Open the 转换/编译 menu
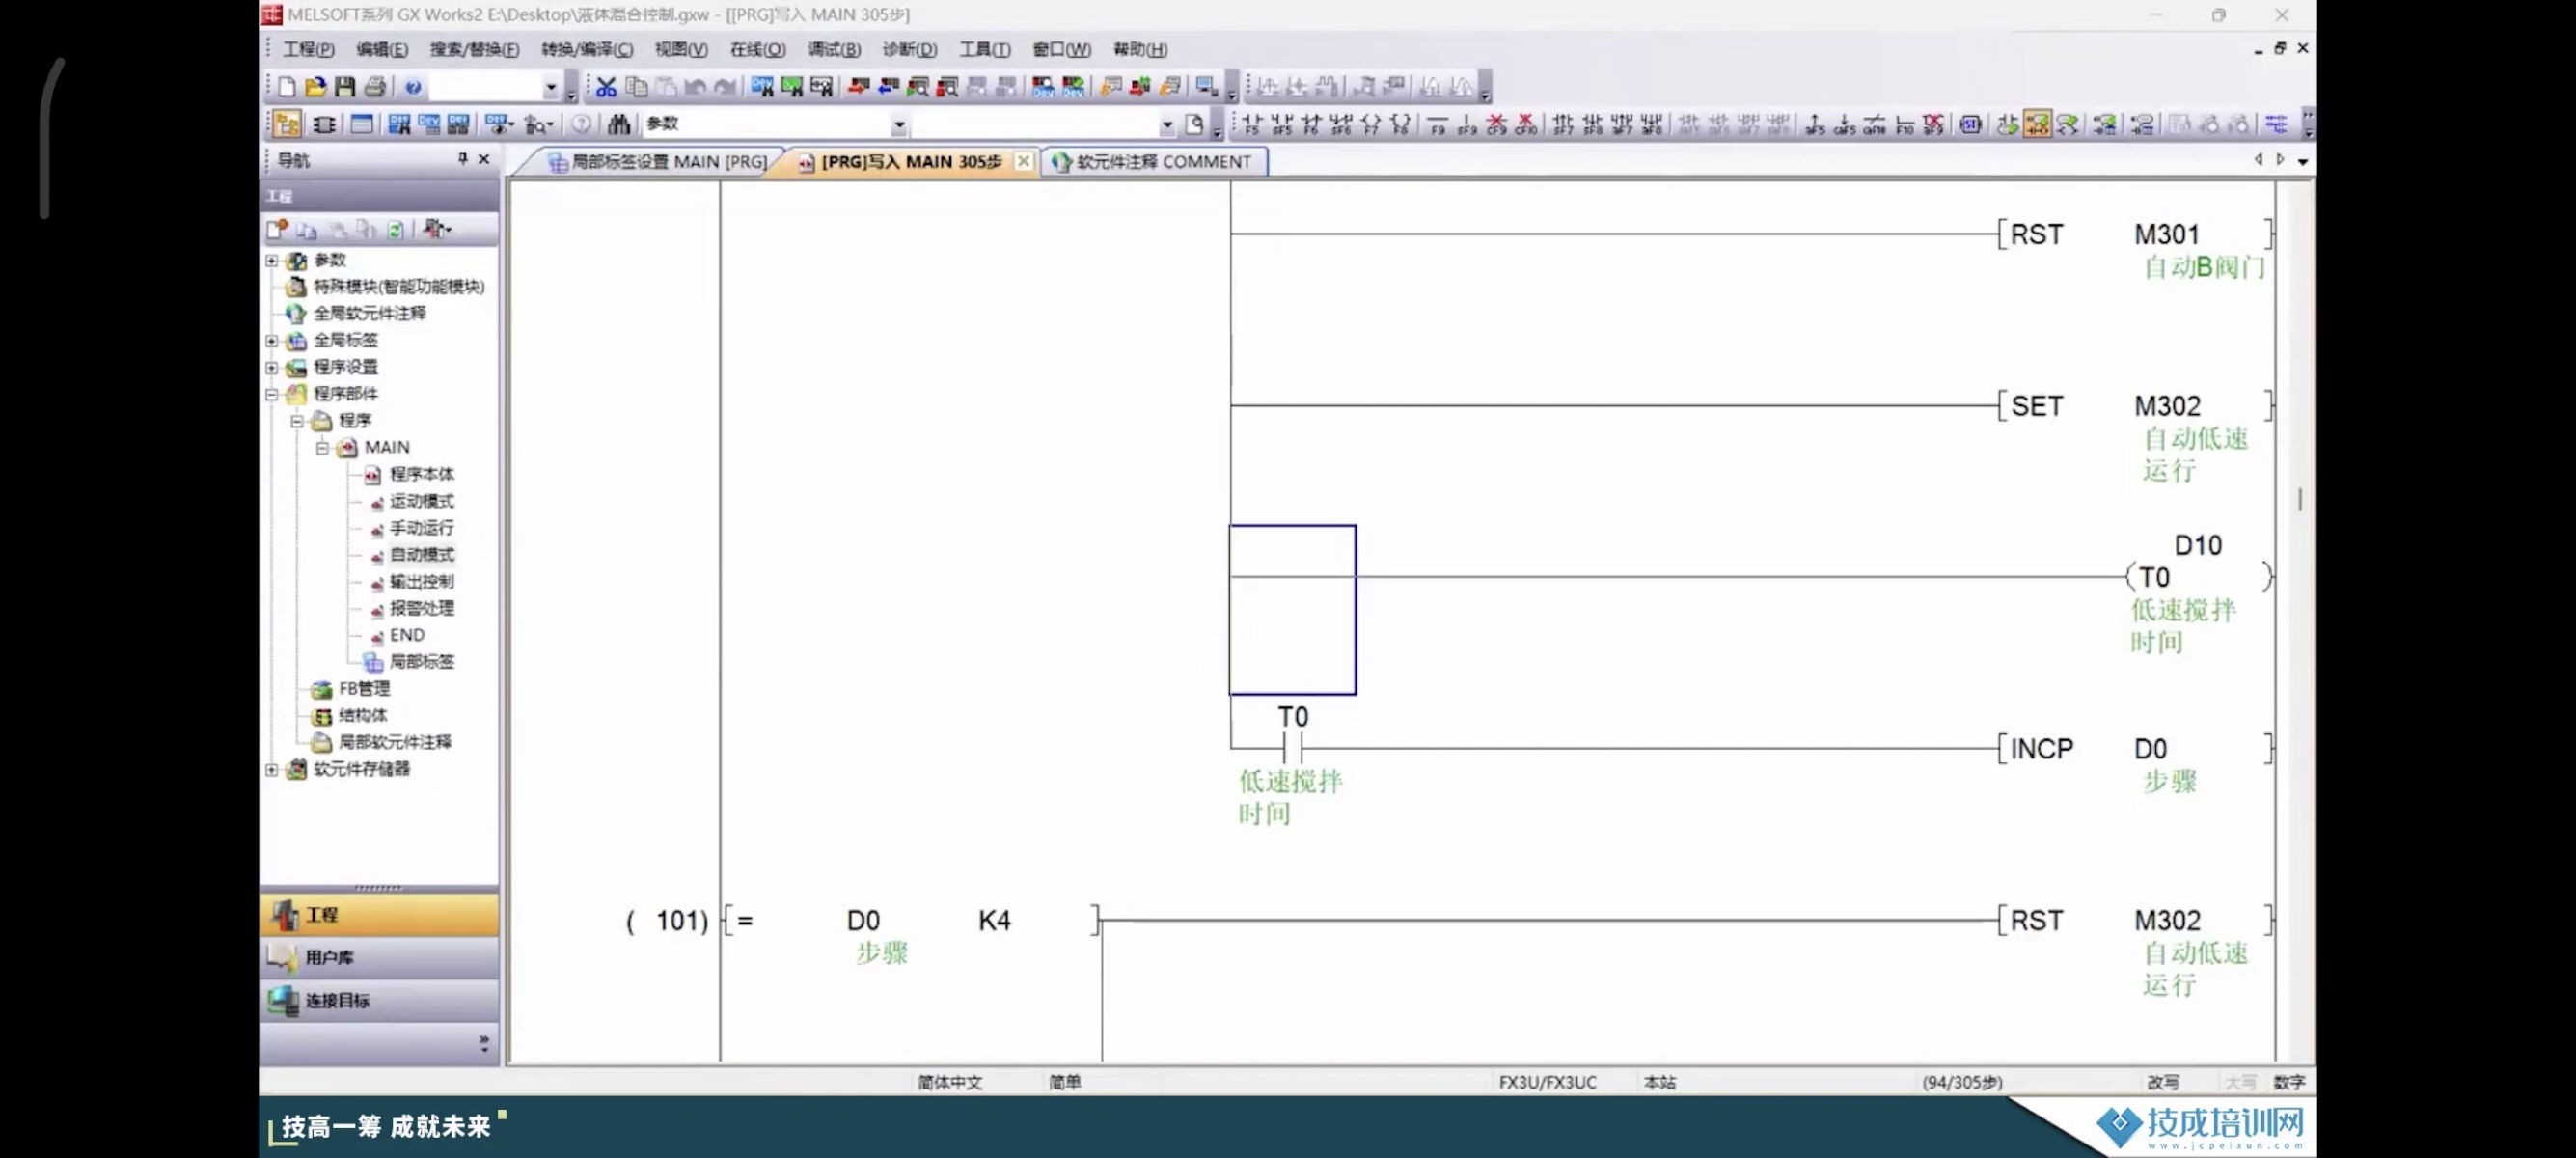The width and height of the screenshot is (2576, 1158). [586, 49]
